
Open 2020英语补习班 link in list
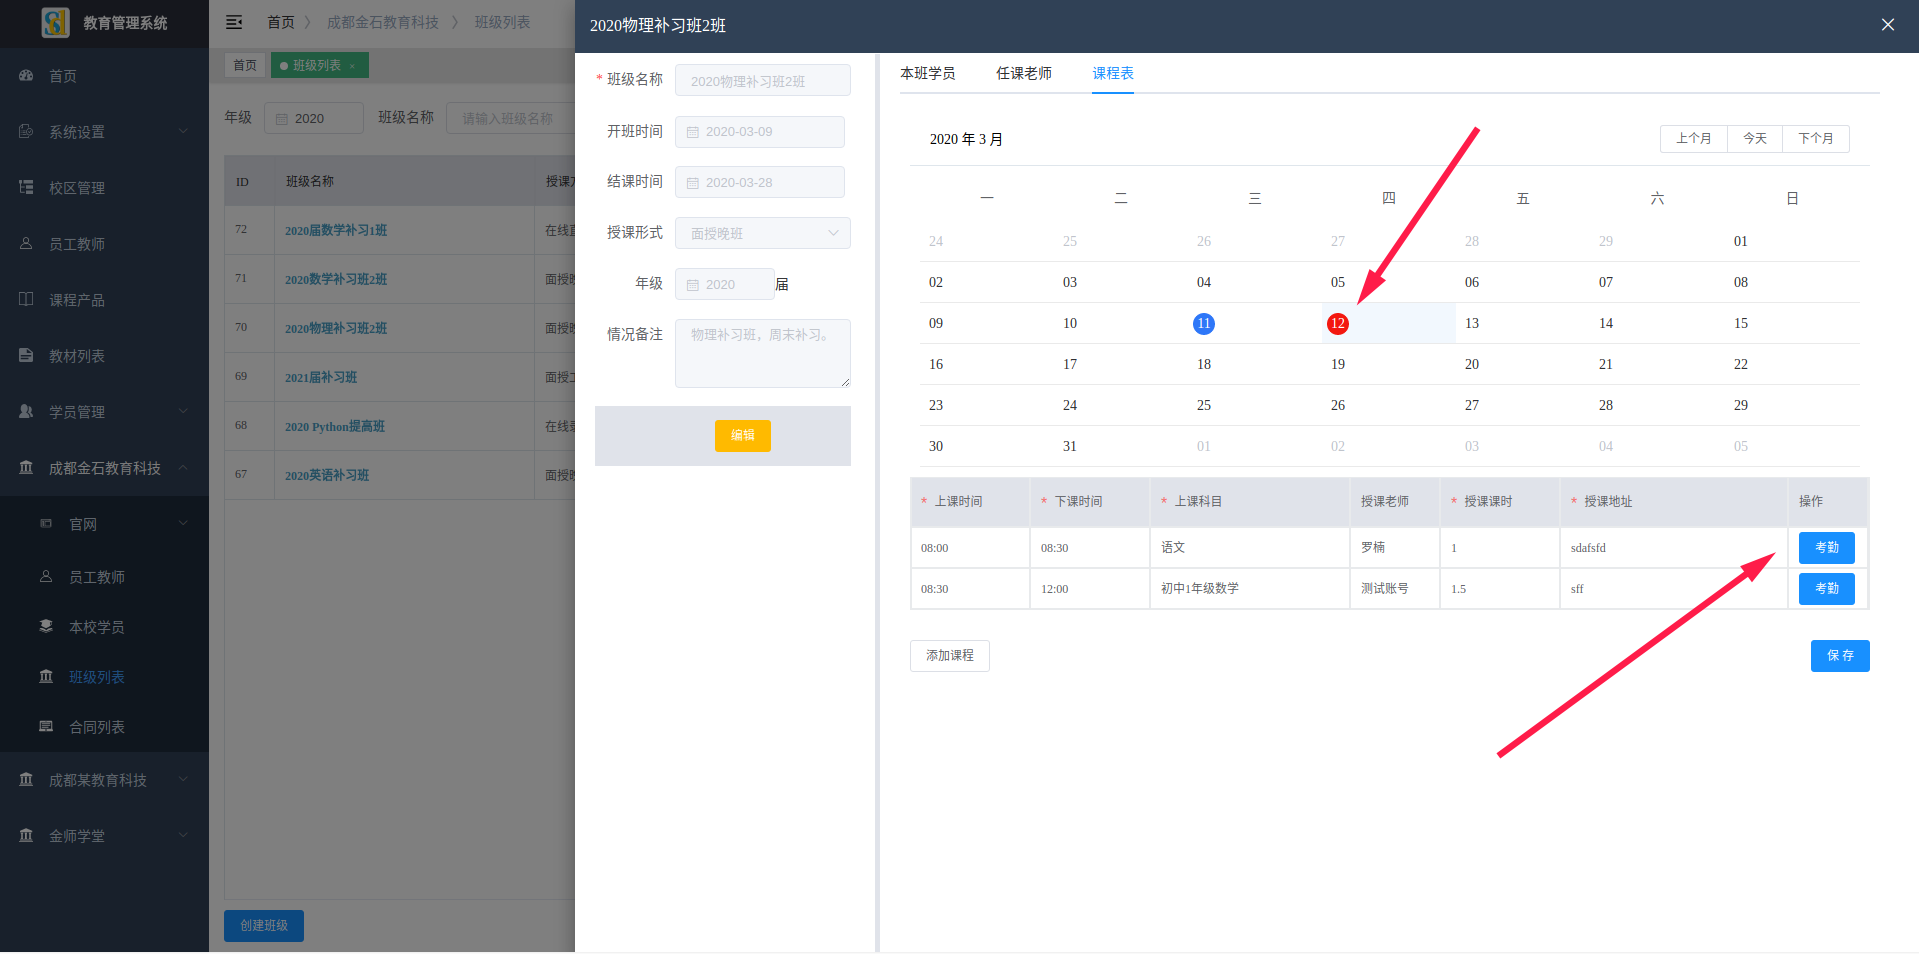click(326, 475)
